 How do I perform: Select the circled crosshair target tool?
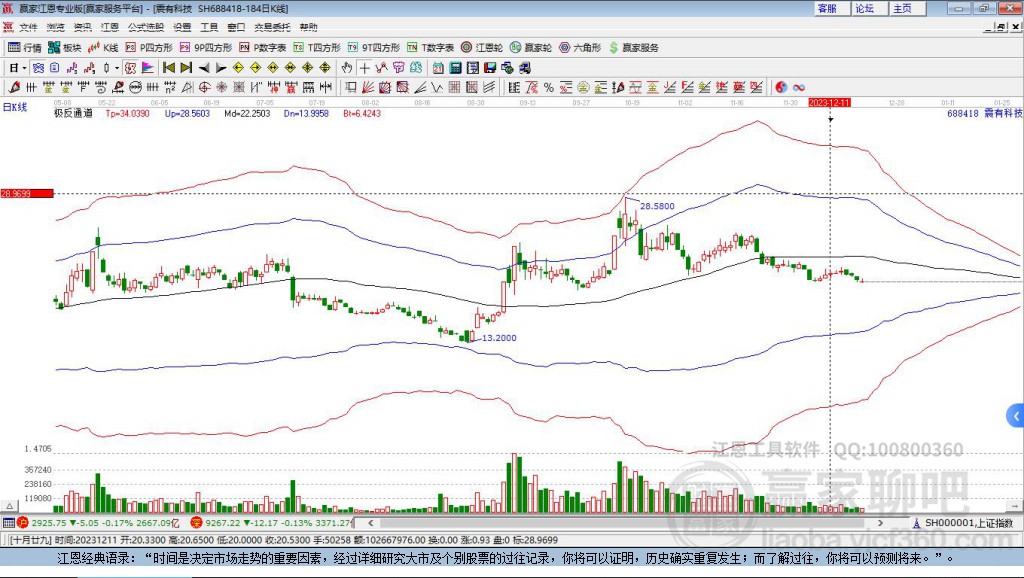(204, 88)
